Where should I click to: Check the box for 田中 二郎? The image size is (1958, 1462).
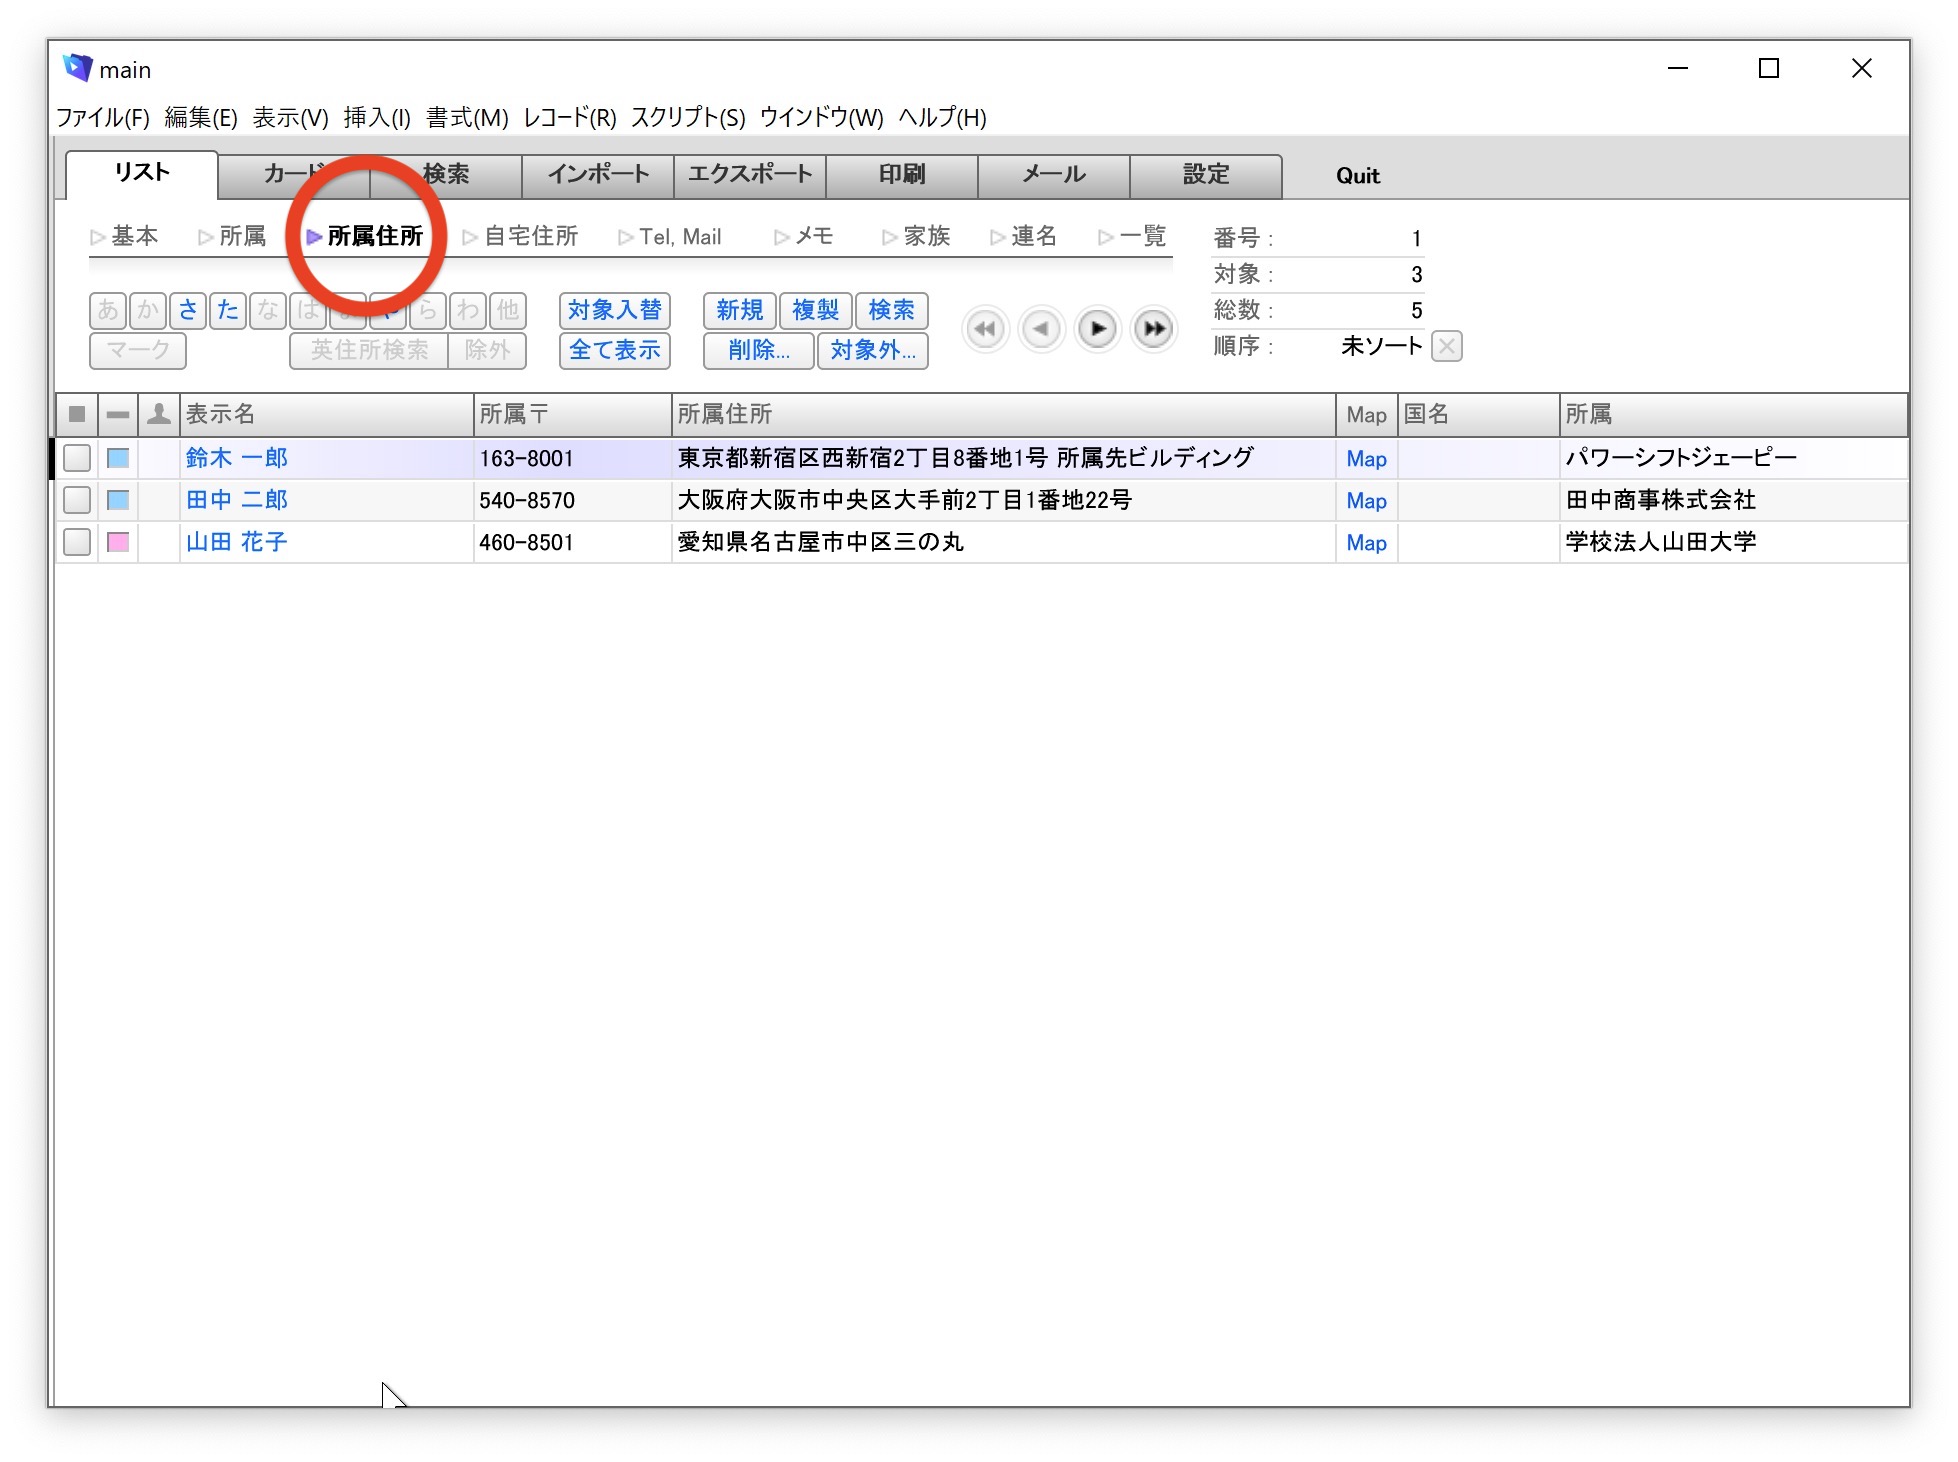click(77, 500)
